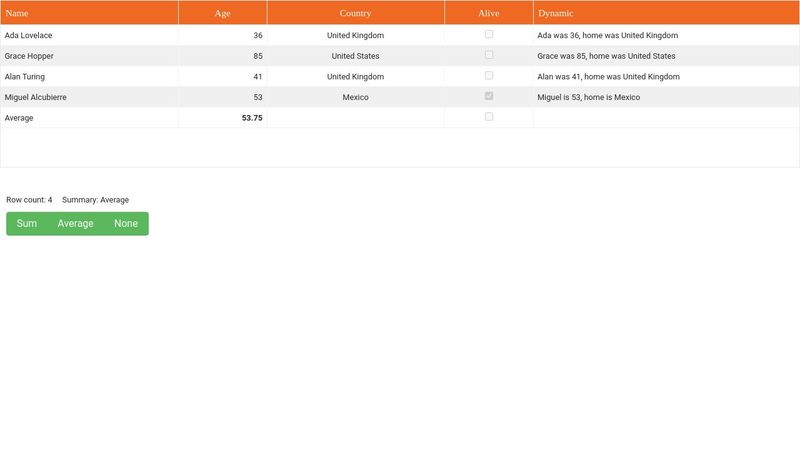This screenshot has height=450, width=800.
Task: Click Grace Hopper's age cell 85
Action: [x=222, y=56]
